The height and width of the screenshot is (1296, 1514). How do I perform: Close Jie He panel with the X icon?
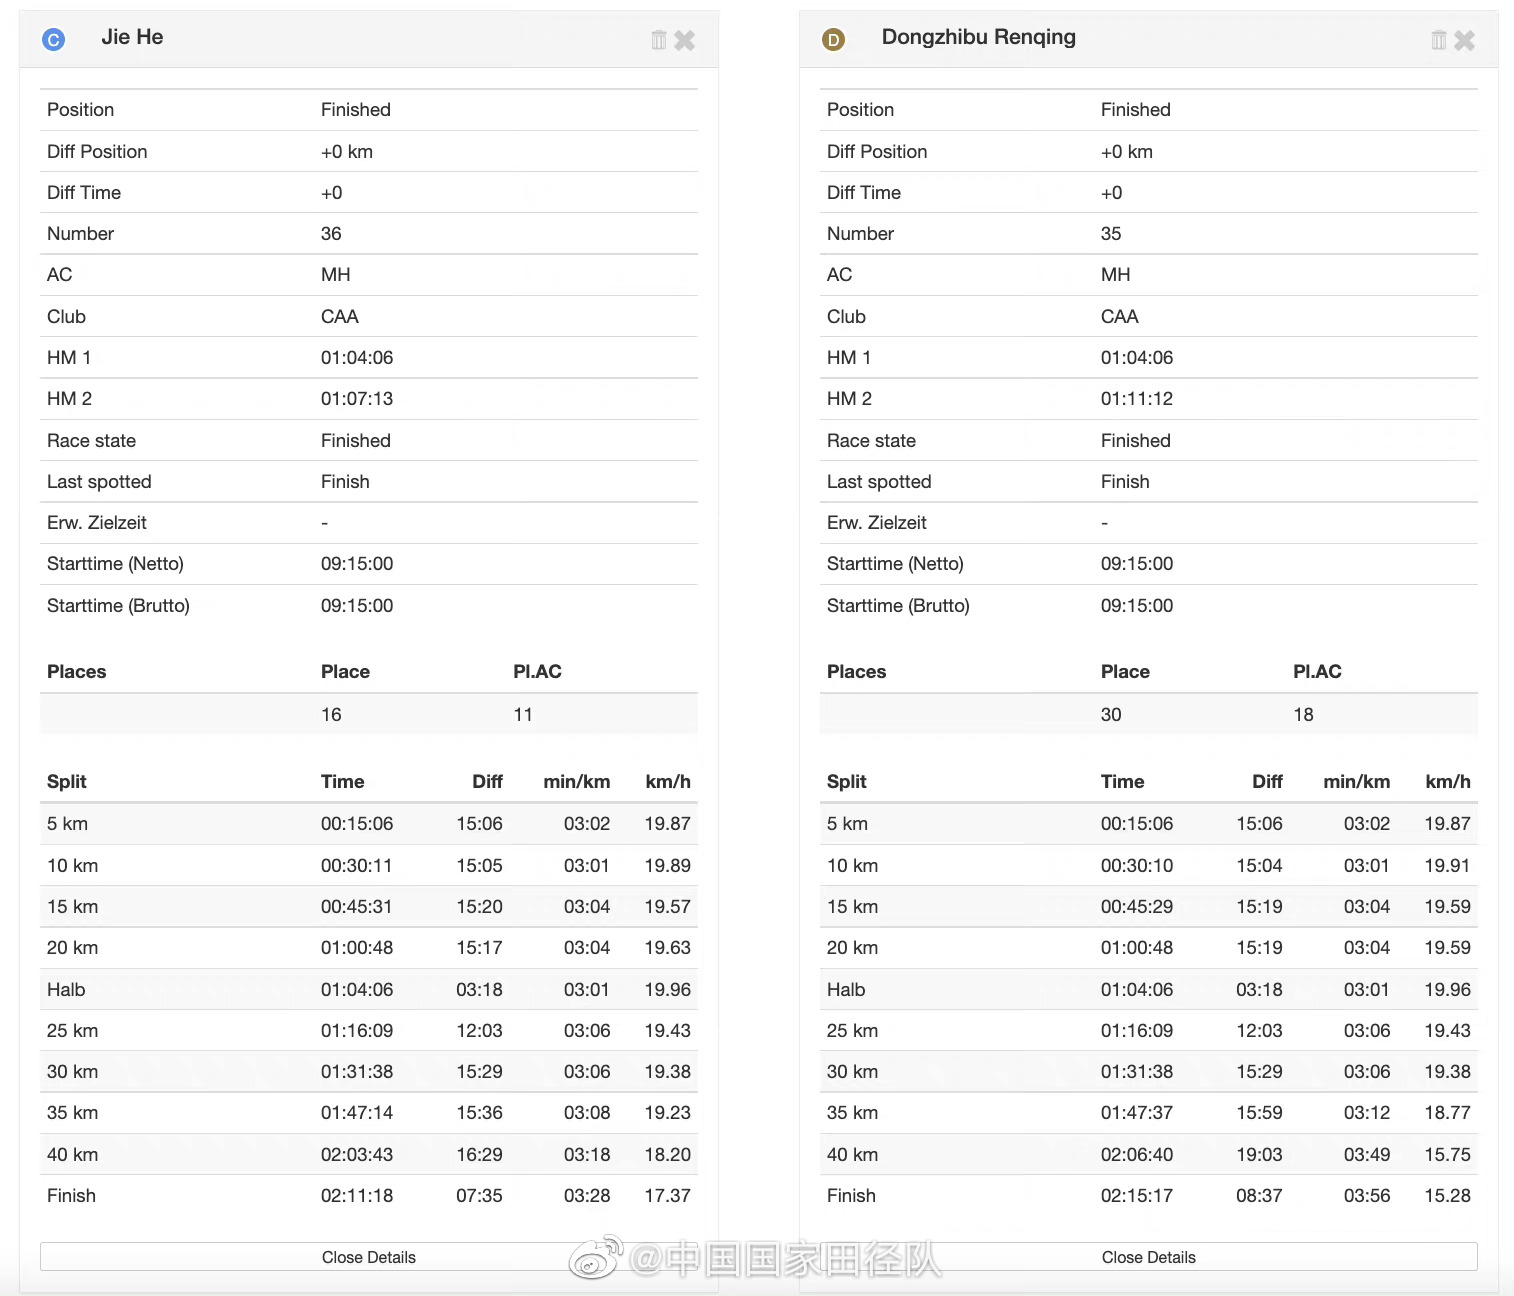685,40
